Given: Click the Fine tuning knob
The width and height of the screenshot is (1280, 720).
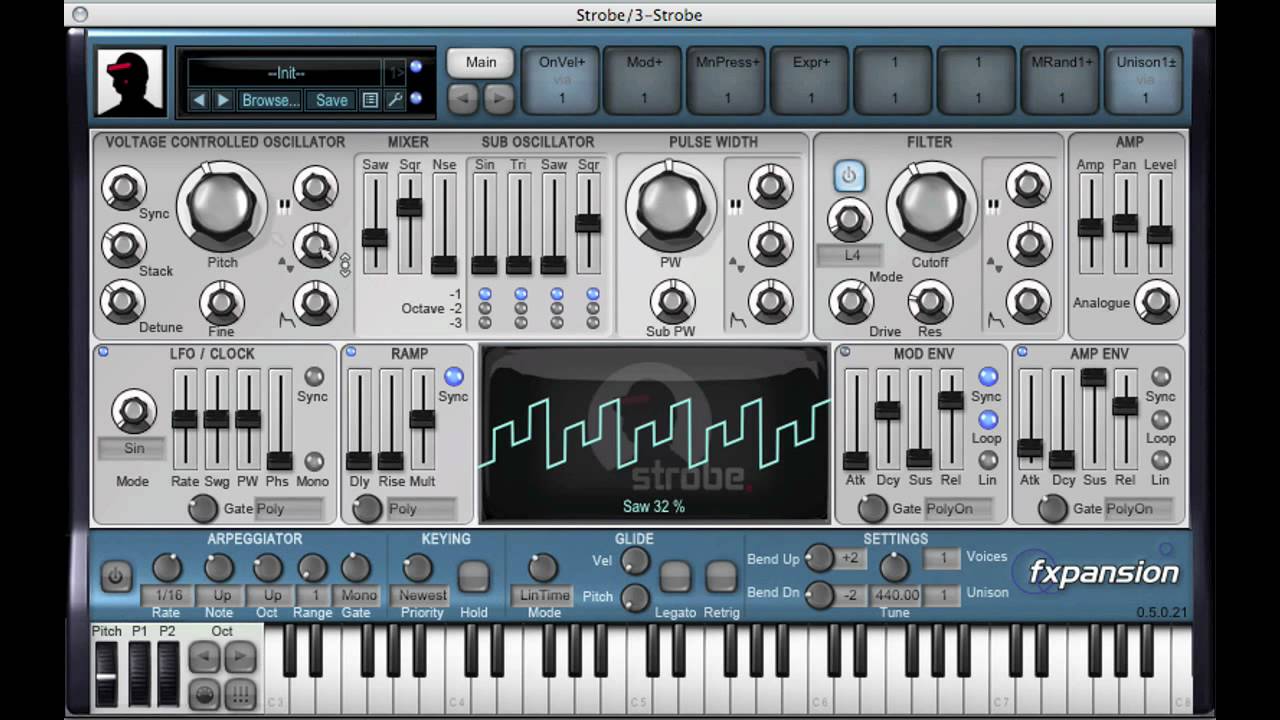Looking at the screenshot, I should coord(222,302).
